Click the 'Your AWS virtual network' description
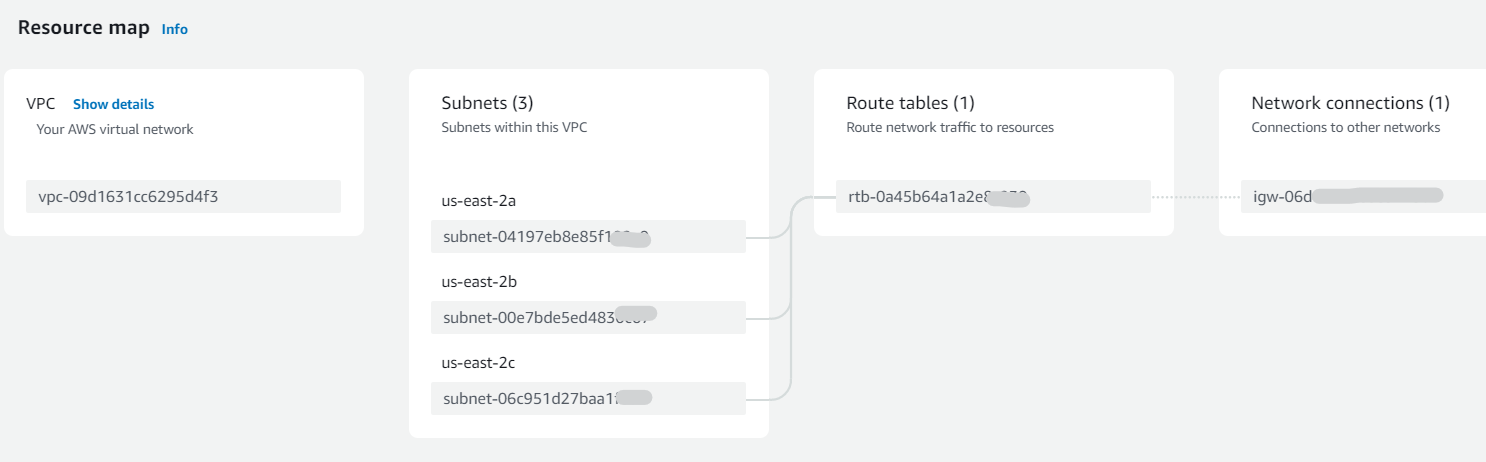1486x462 pixels. tap(115, 129)
